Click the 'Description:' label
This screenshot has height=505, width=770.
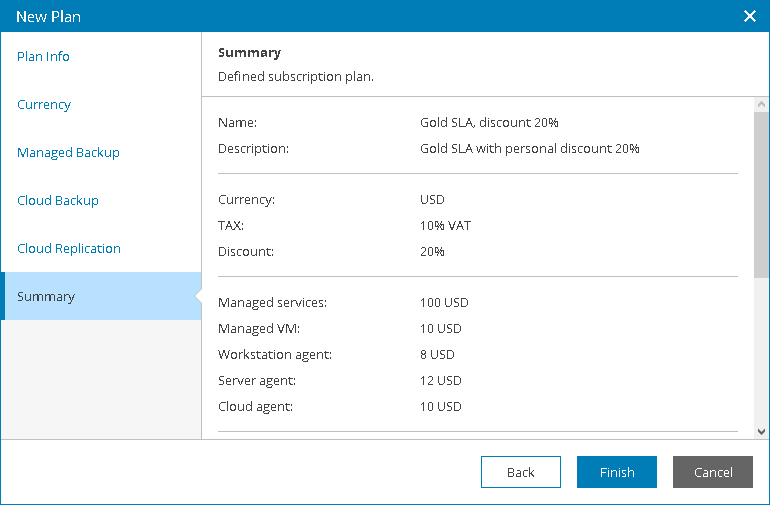pos(253,148)
